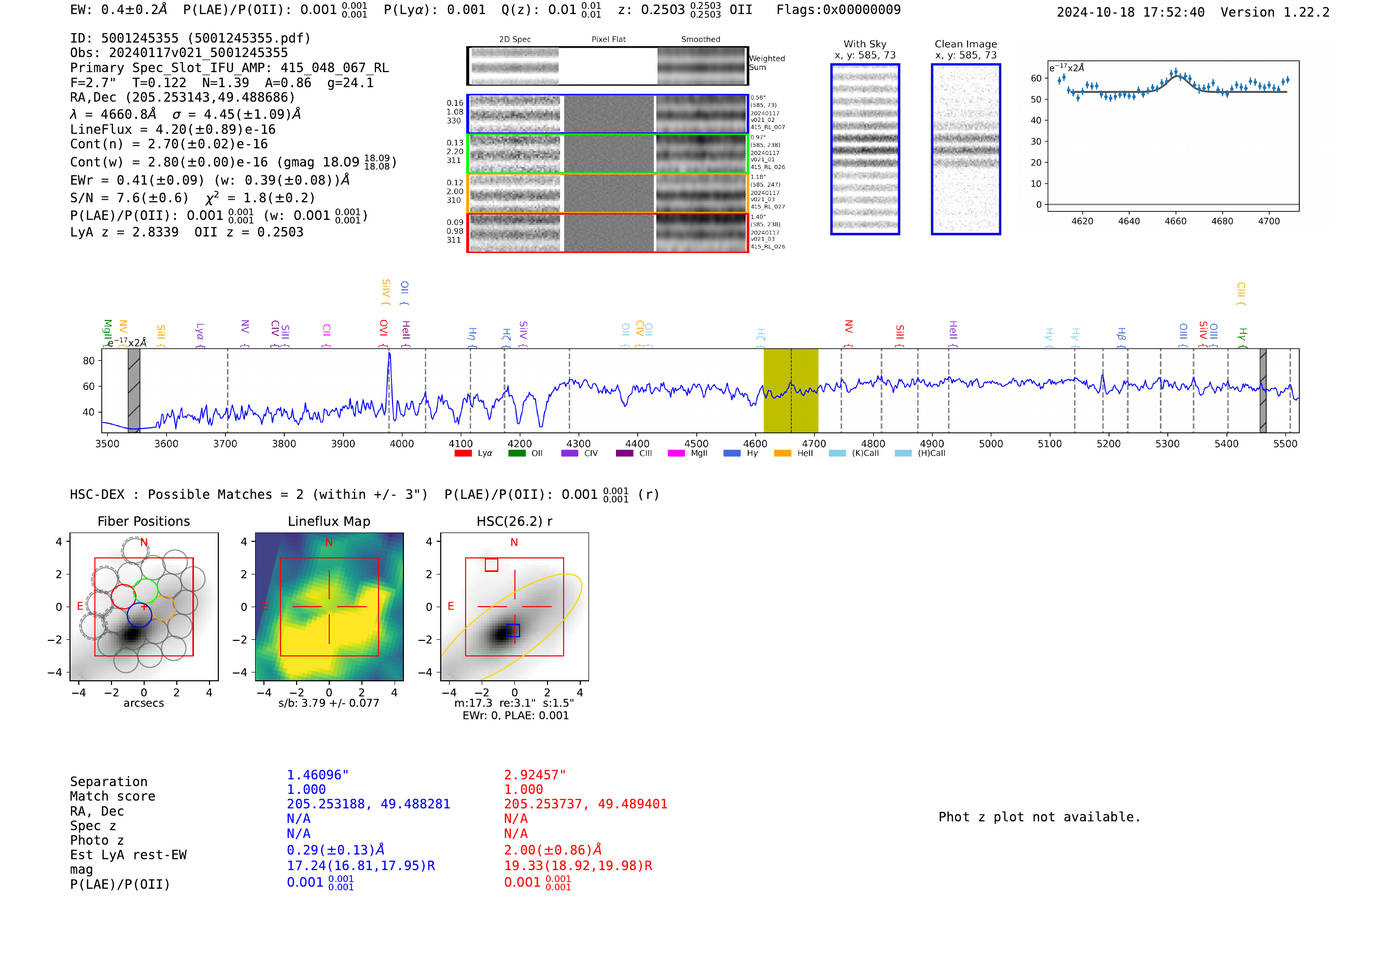This screenshot has height=953, width=1400.
Task: Click the λ = 4660.8Å line
Action: [x=185, y=114]
